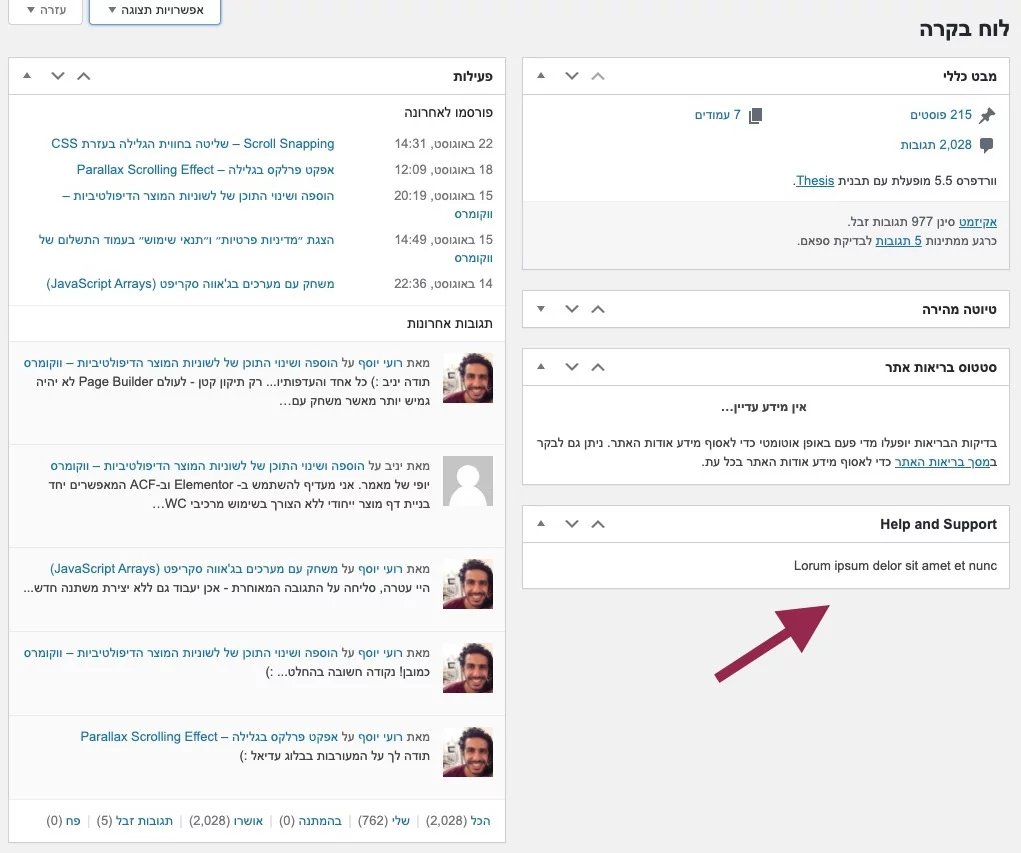Open Parallax Scrolling Effect link in last comment
The image size is (1021, 853).
(209, 737)
